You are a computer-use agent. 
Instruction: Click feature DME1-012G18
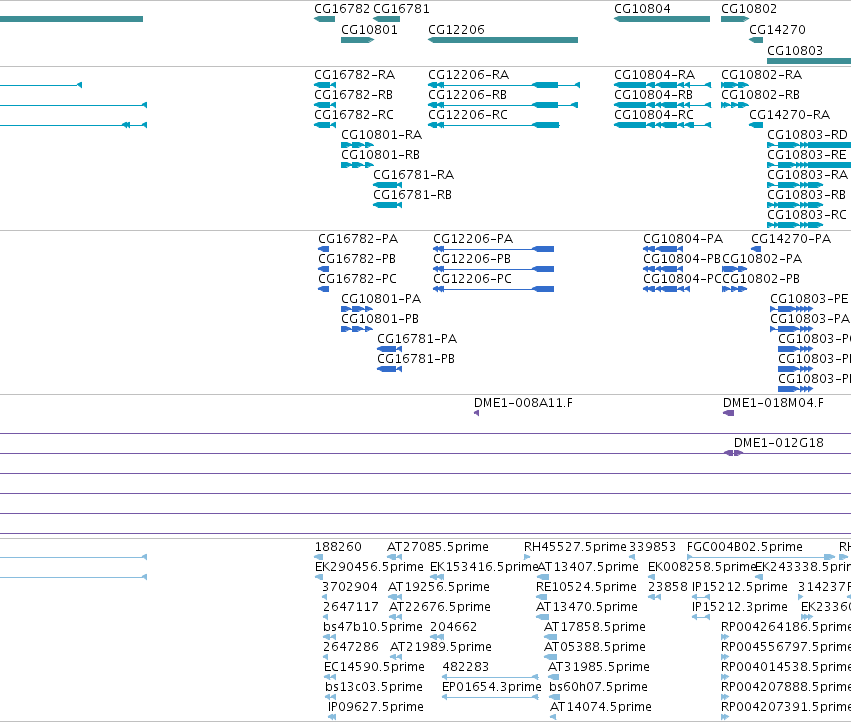[x=778, y=443]
